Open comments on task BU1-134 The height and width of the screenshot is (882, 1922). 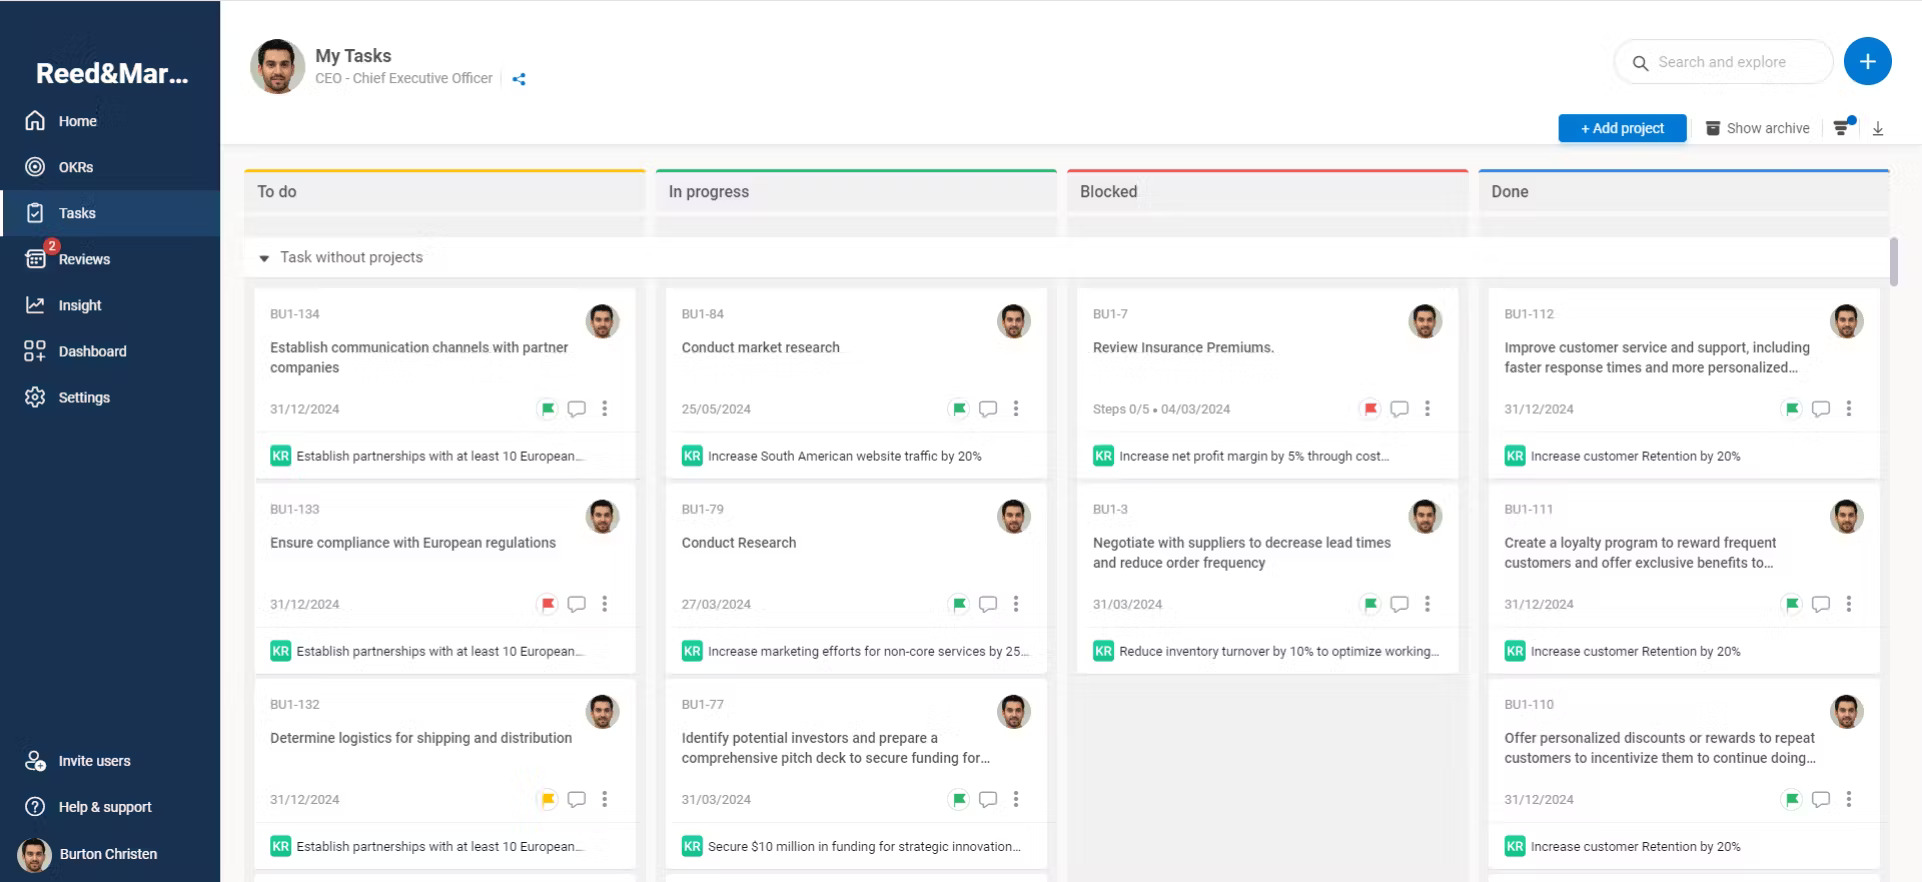pyautogui.click(x=576, y=409)
